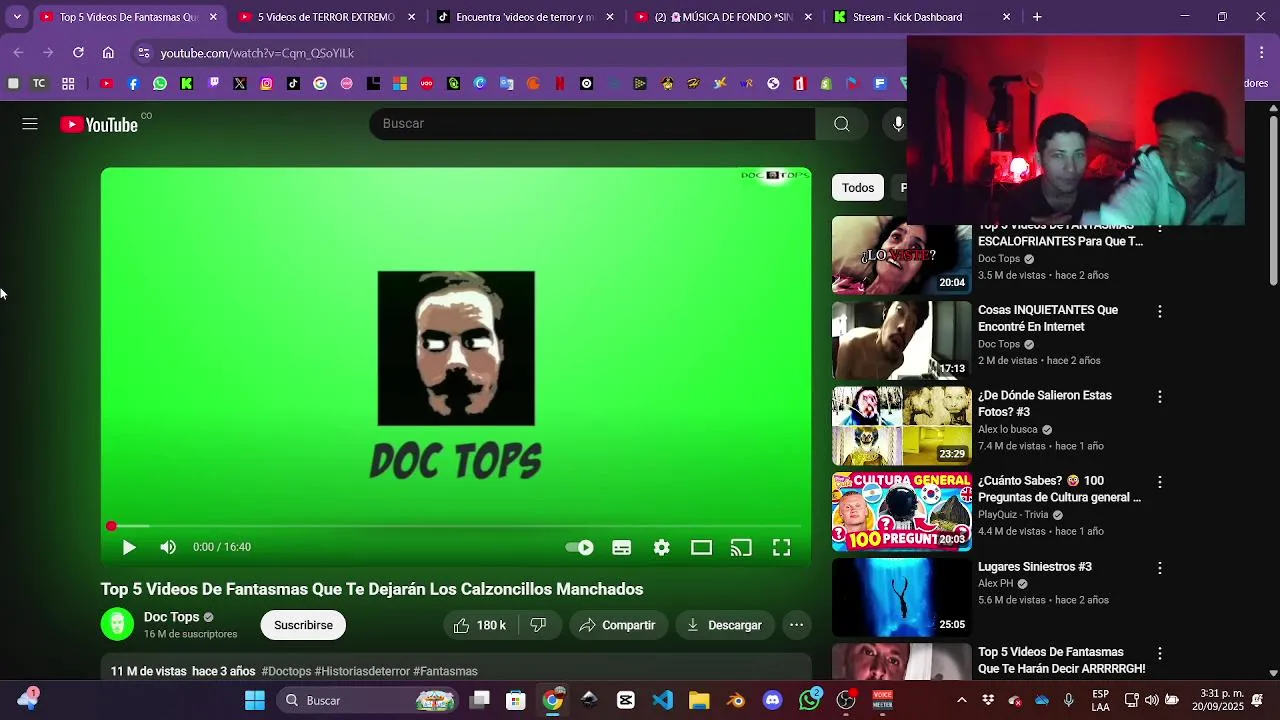View site information icon in address bar
Viewport: 1280px width, 720px height.
(144, 53)
